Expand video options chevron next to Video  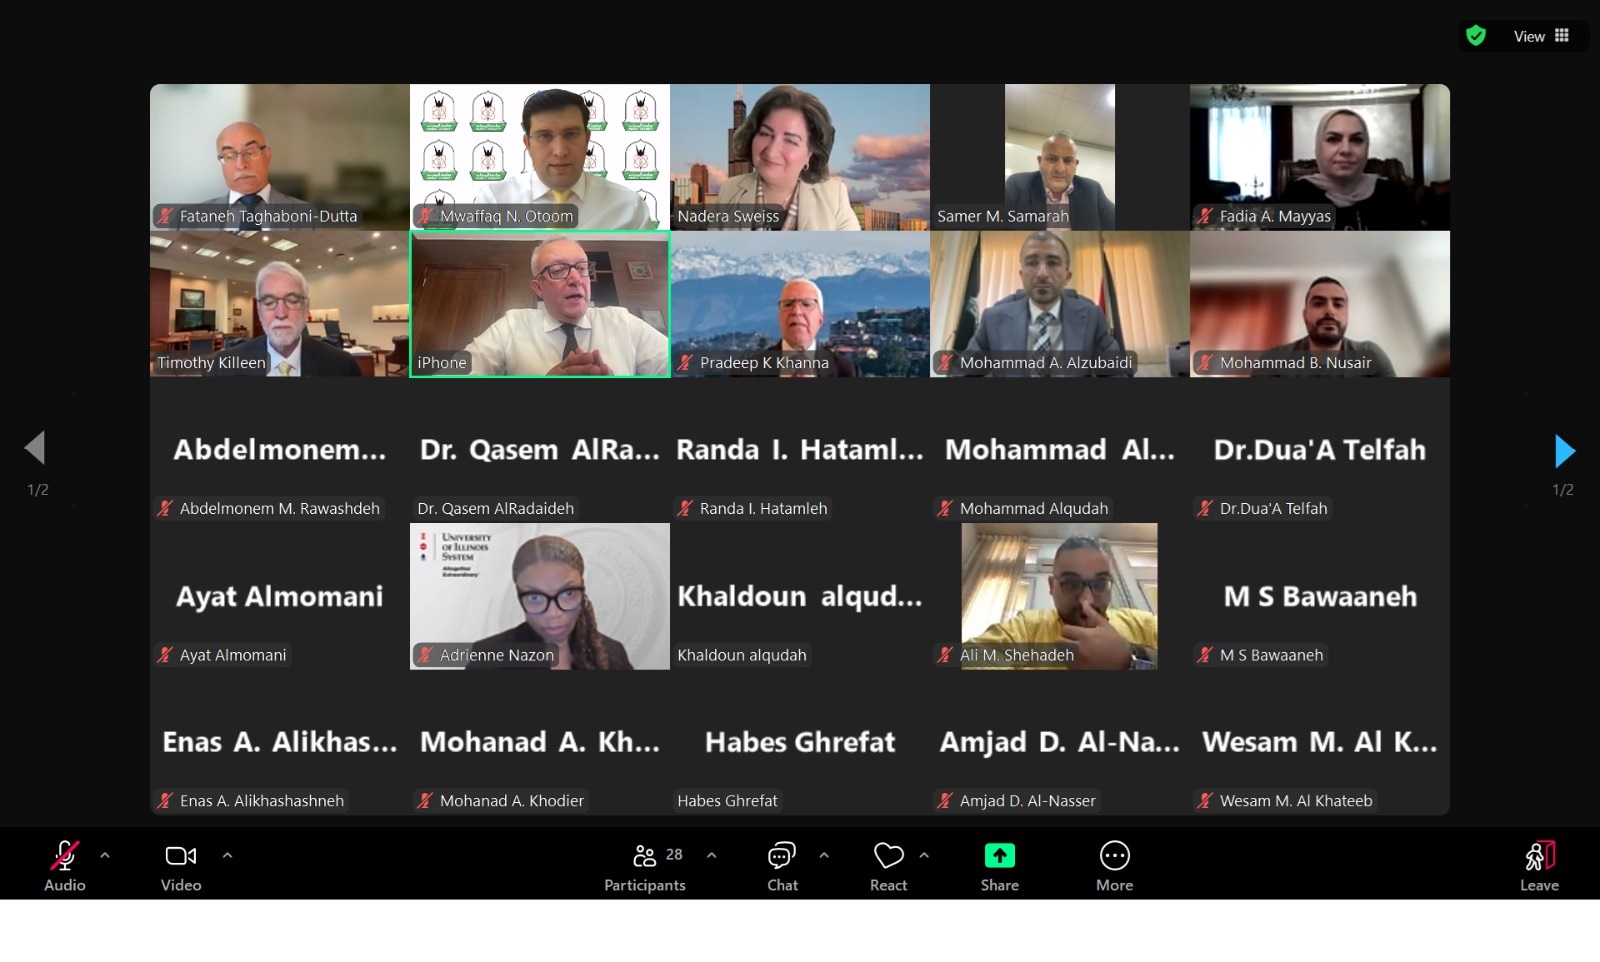click(227, 856)
